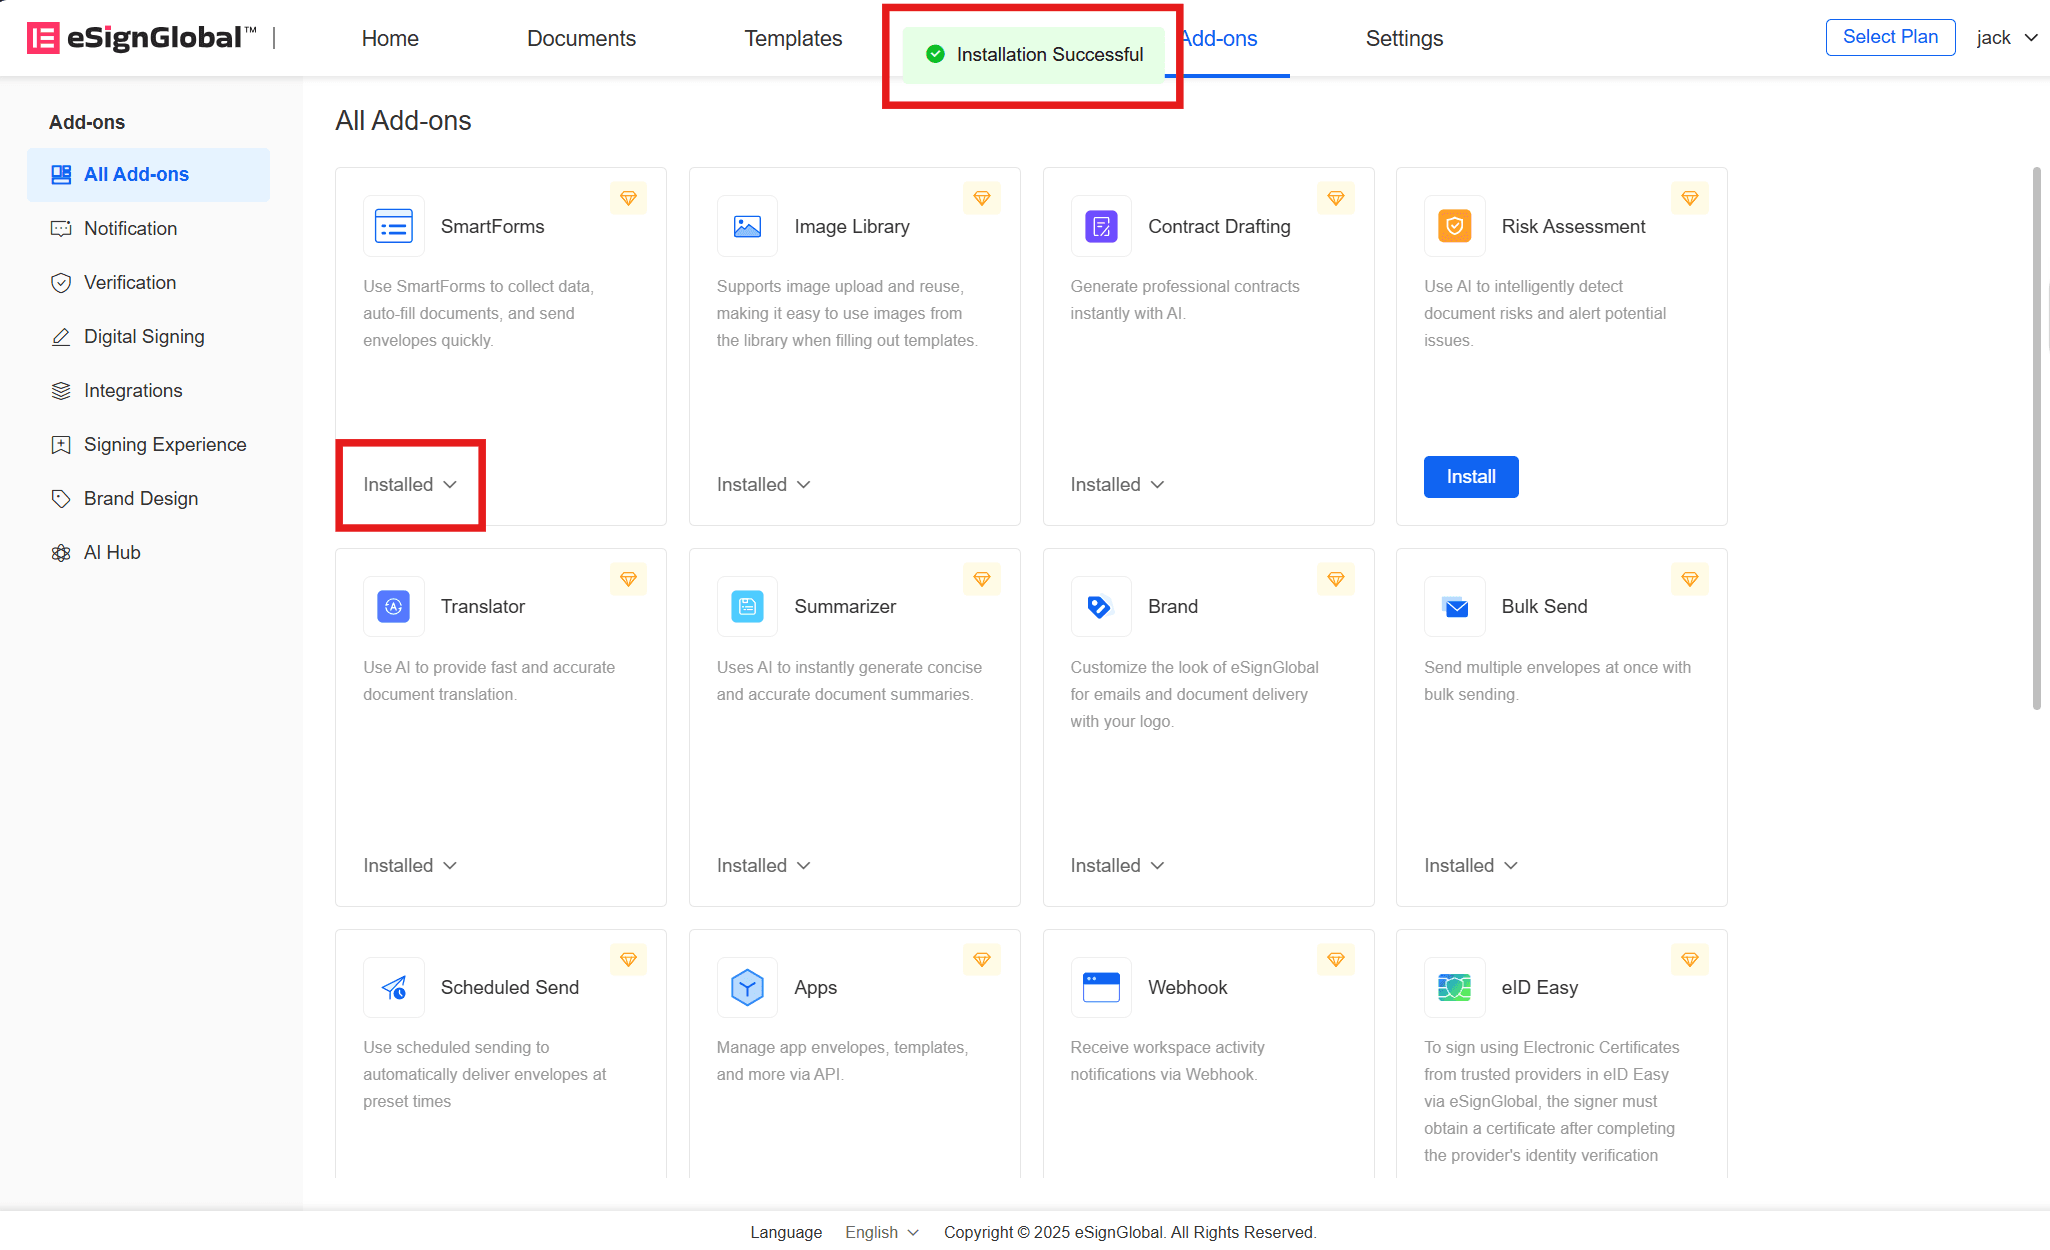Open the Settings tab
The height and width of the screenshot is (1250, 2050).
point(1404,38)
